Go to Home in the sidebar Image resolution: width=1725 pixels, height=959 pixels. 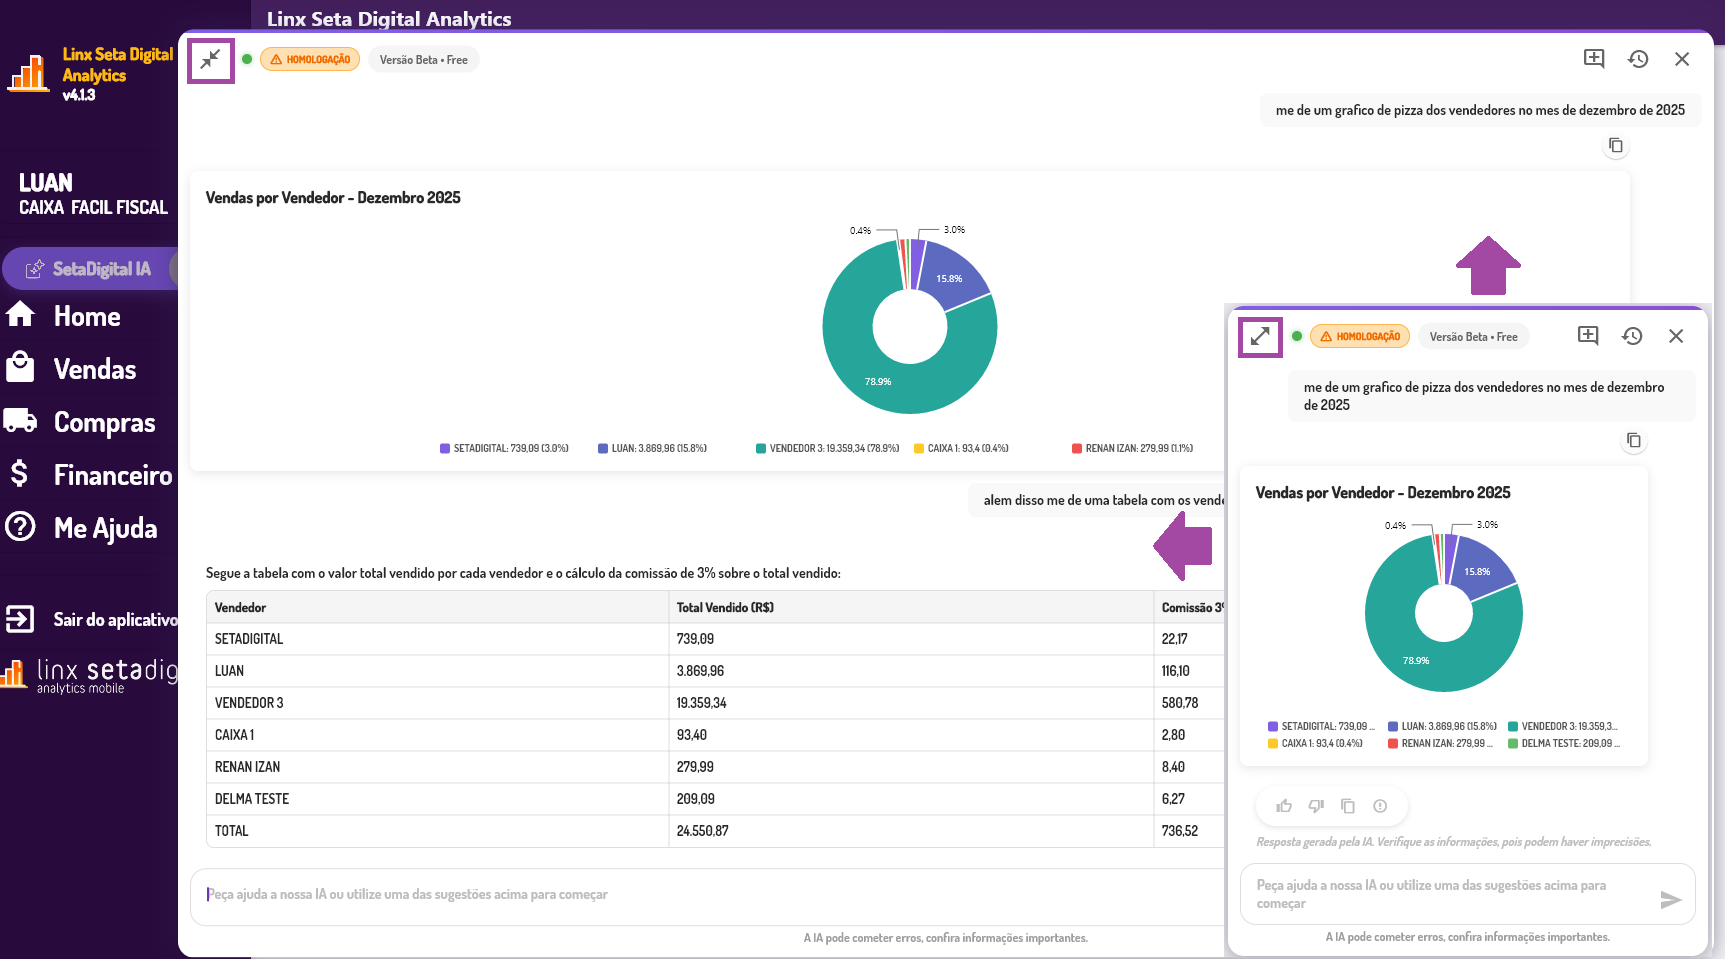tap(87, 316)
